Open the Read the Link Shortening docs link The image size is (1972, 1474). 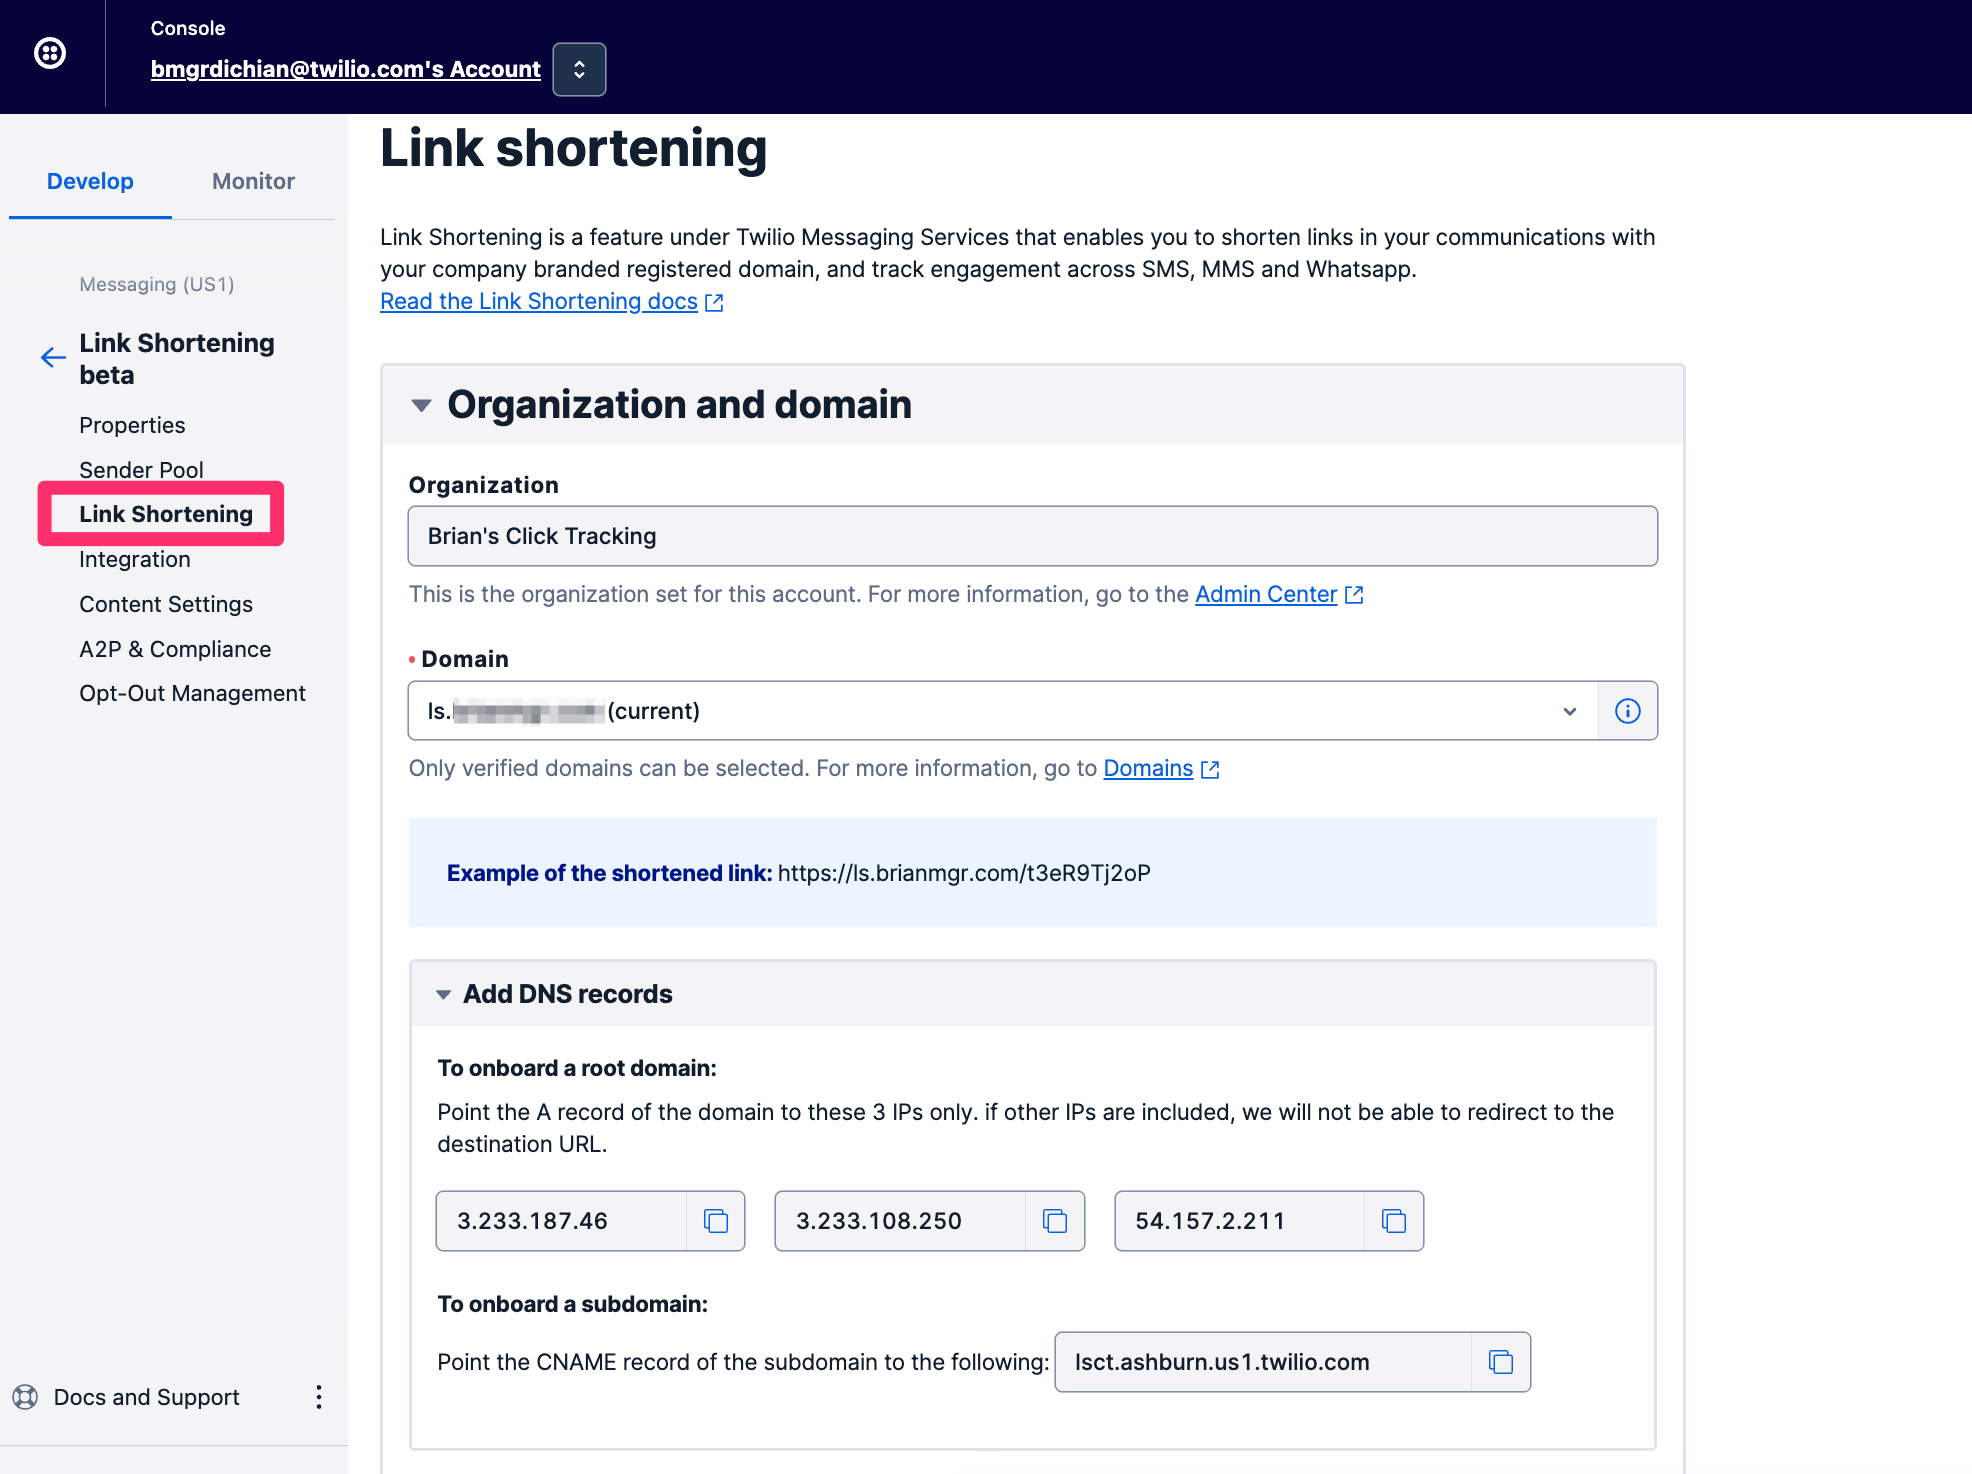(x=539, y=301)
